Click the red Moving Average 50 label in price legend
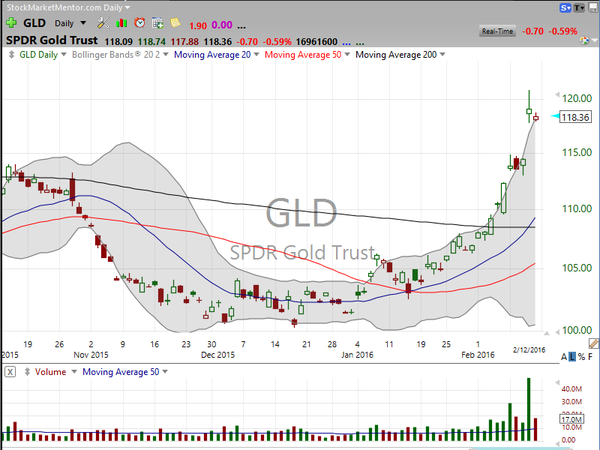The height and width of the screenshot is (450, 600). click(x=303, y=55)
